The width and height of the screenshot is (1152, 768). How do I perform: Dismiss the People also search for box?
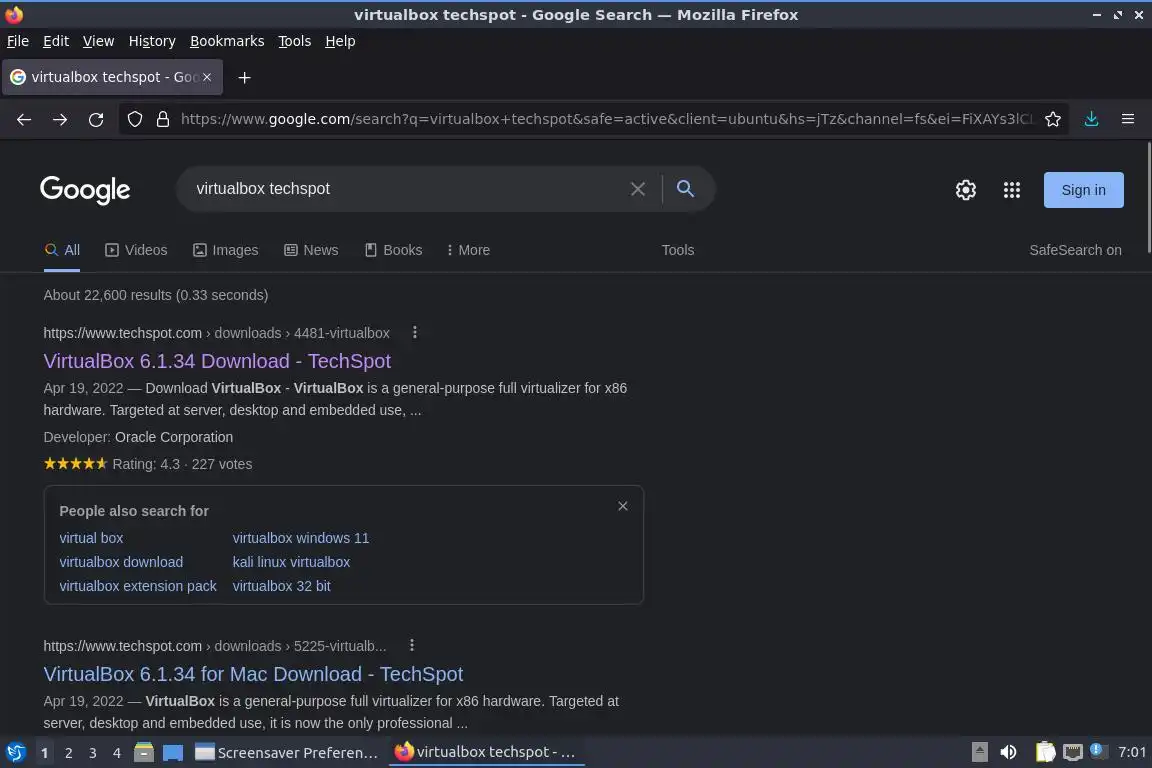point(622,506)
